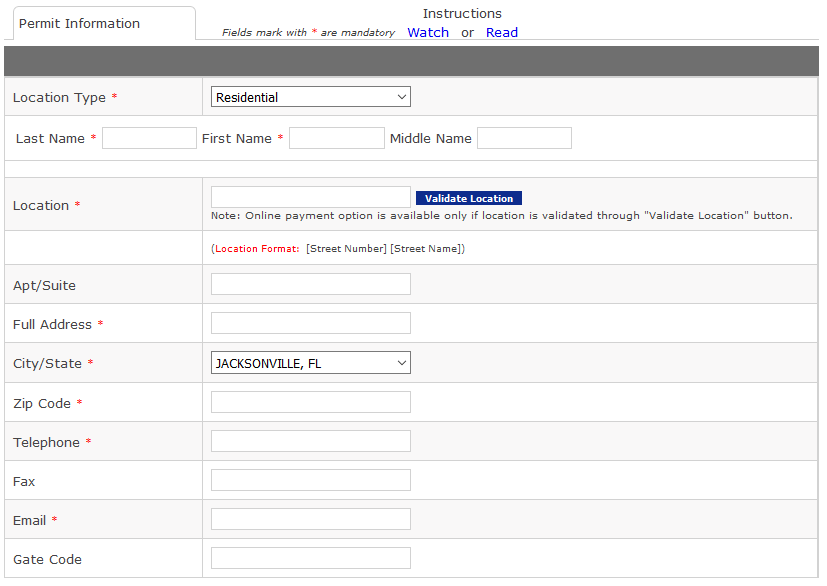
Task: Focus the Full Address input field
Action: coord(311,323)
